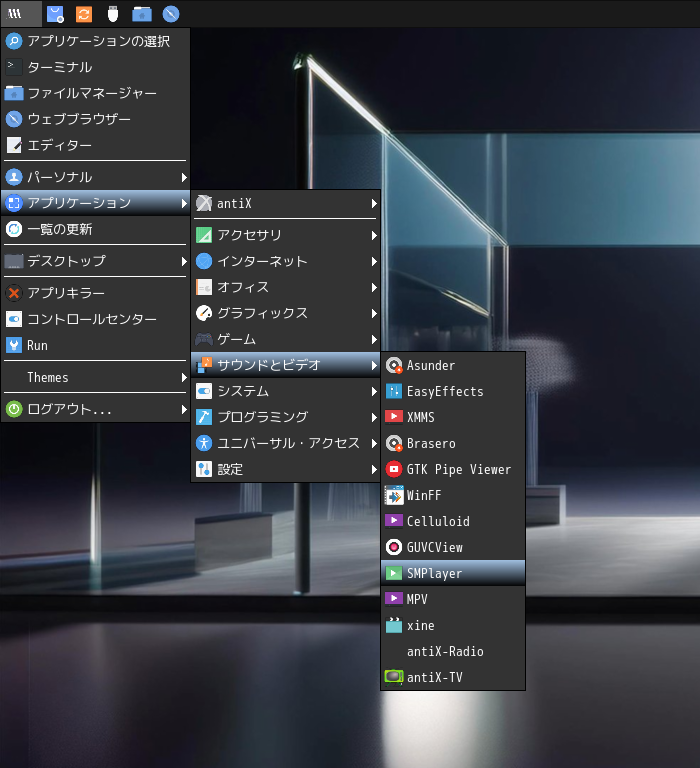
Task: Click the antiX-TV icon
Action: coord(394,677)
